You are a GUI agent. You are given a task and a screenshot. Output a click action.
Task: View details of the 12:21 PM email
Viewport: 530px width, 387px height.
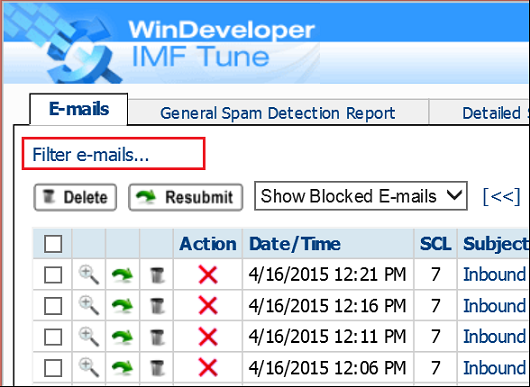click(89, 274)
